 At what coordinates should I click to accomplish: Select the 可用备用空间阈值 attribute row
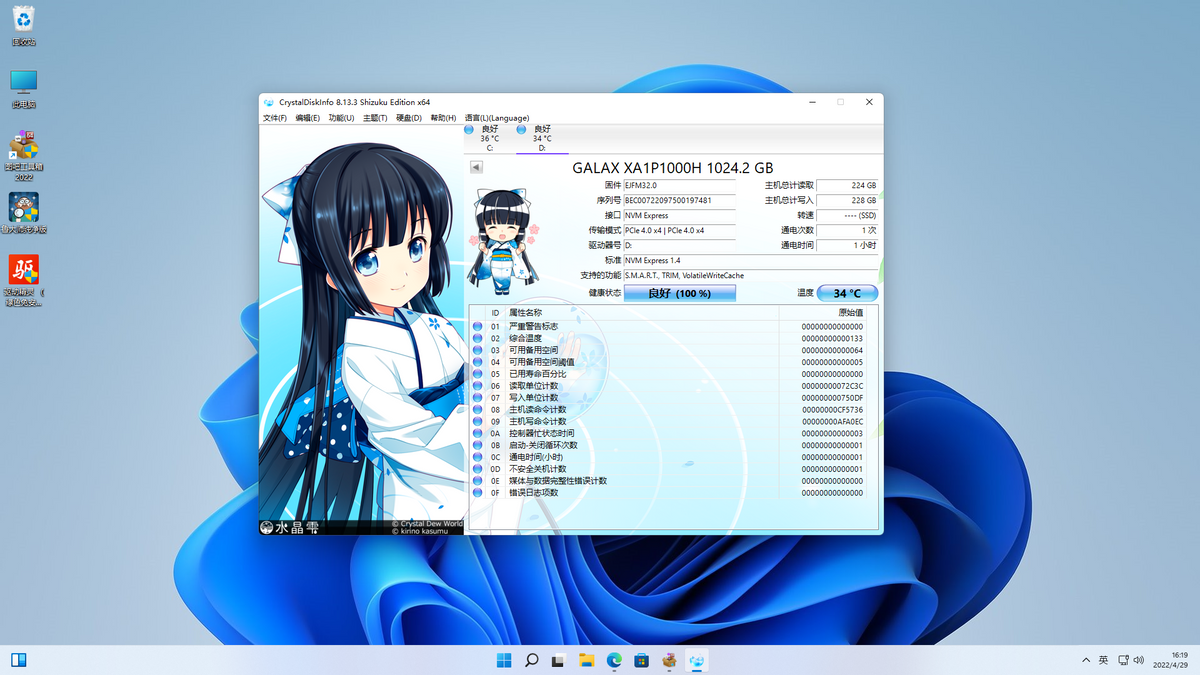(x=668, y=362)
